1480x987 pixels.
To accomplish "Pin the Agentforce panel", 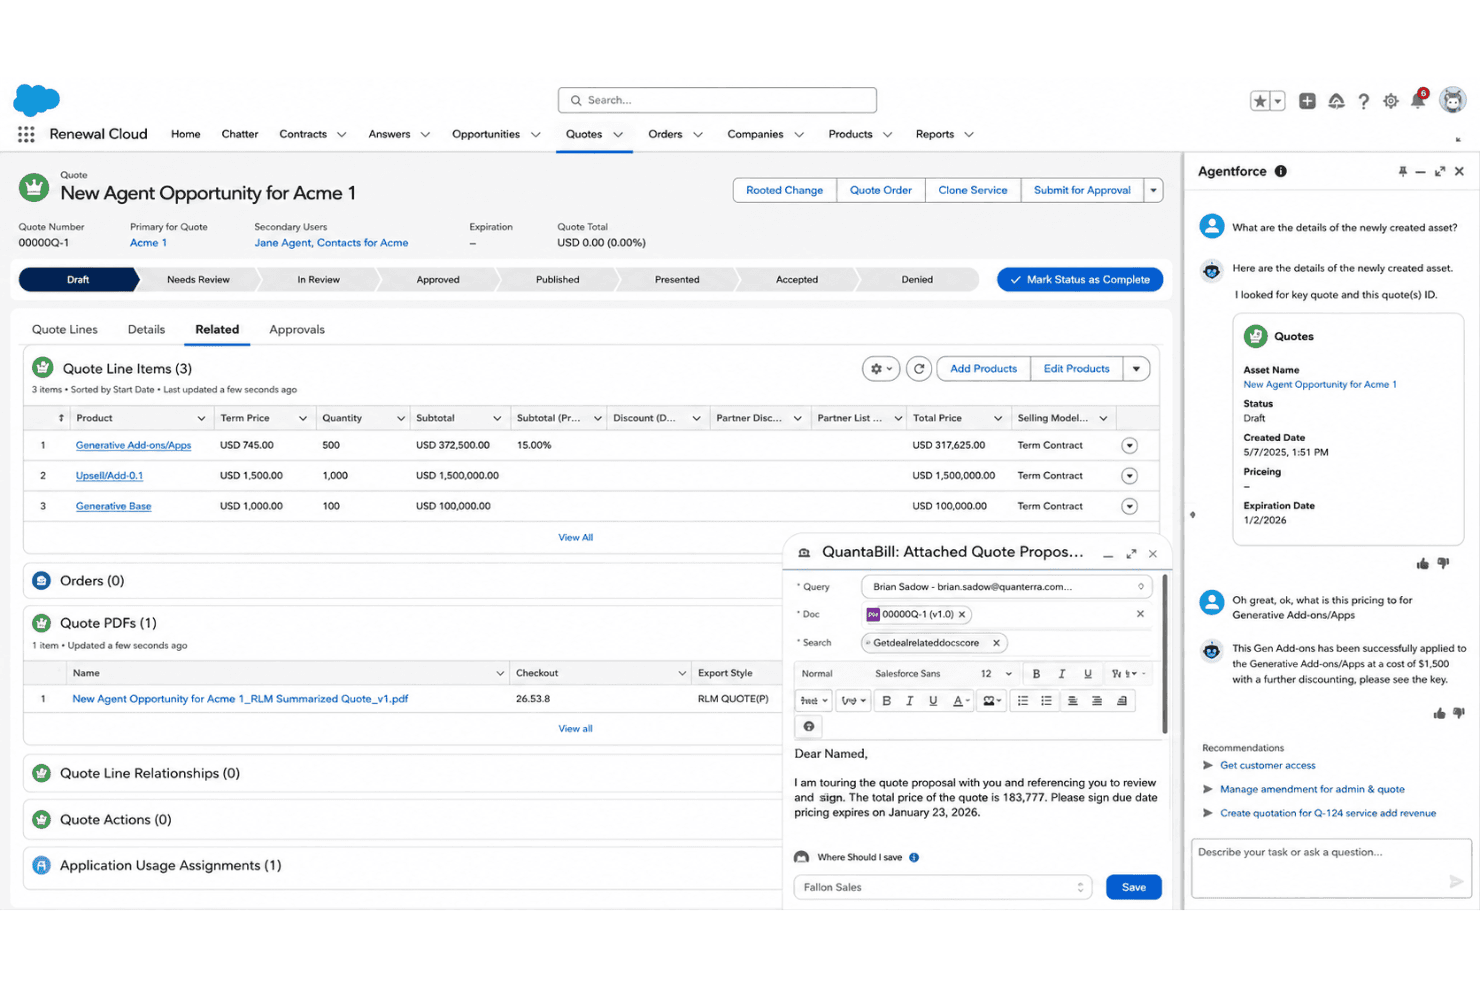I will 1402,171.
